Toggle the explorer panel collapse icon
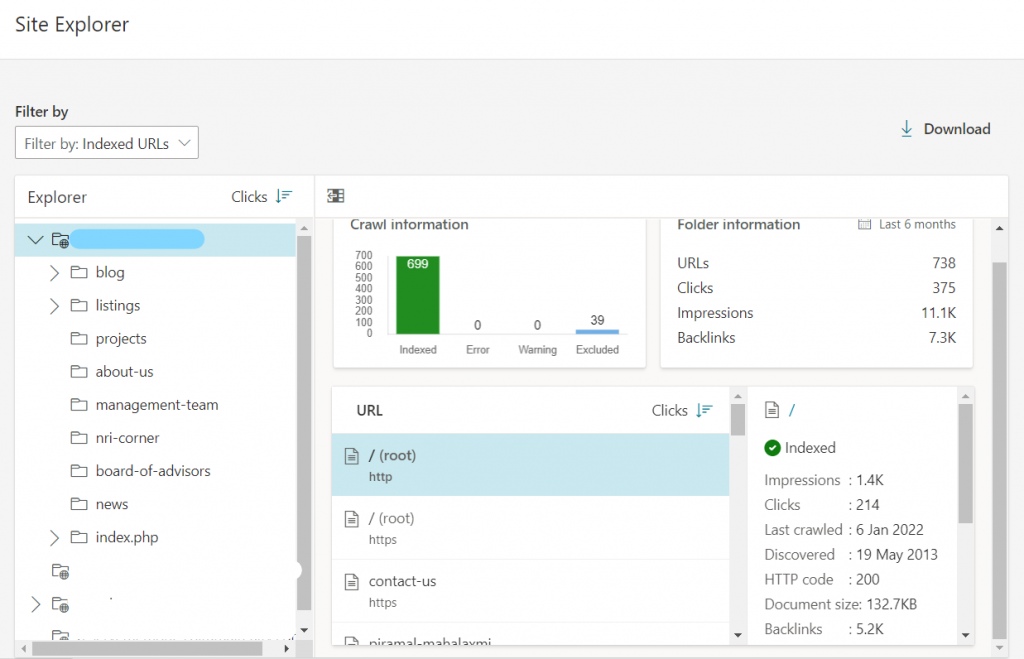1024x659 pixels. (336, 196)
